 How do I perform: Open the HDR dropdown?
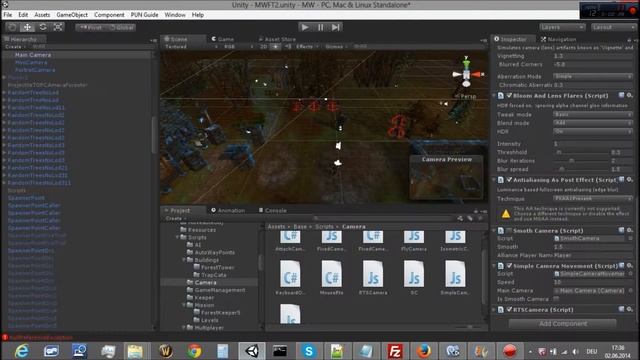(x=593, y=131)
